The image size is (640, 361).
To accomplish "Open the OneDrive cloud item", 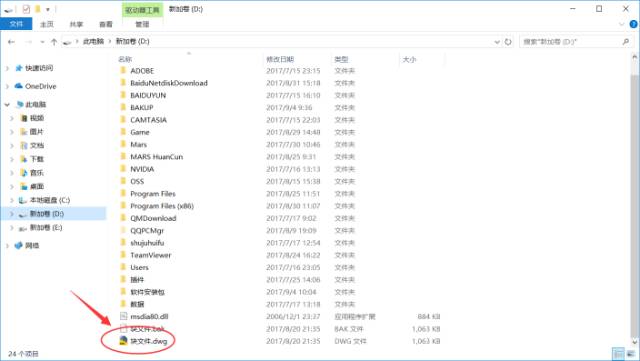I will 40,86.
